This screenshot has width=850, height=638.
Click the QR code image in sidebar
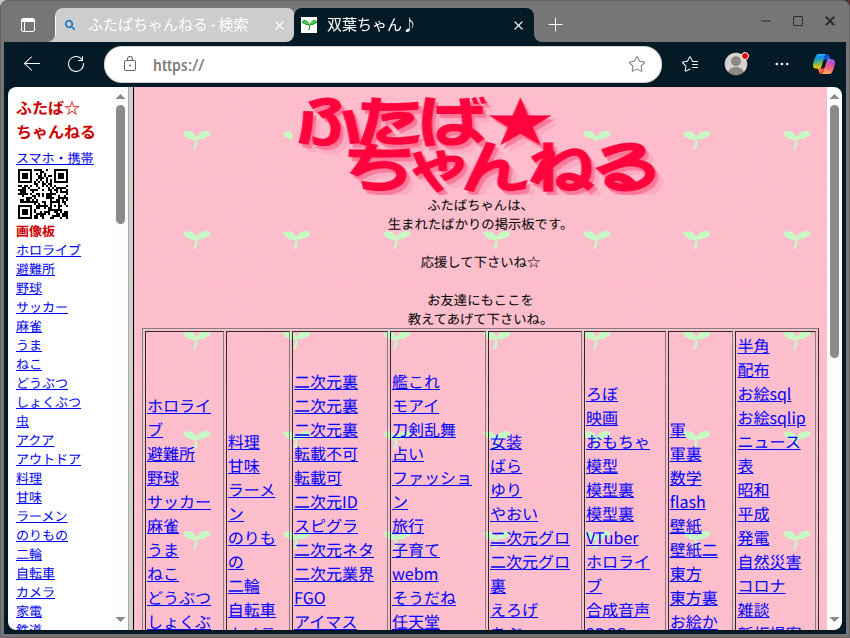(x=43, y=194)
